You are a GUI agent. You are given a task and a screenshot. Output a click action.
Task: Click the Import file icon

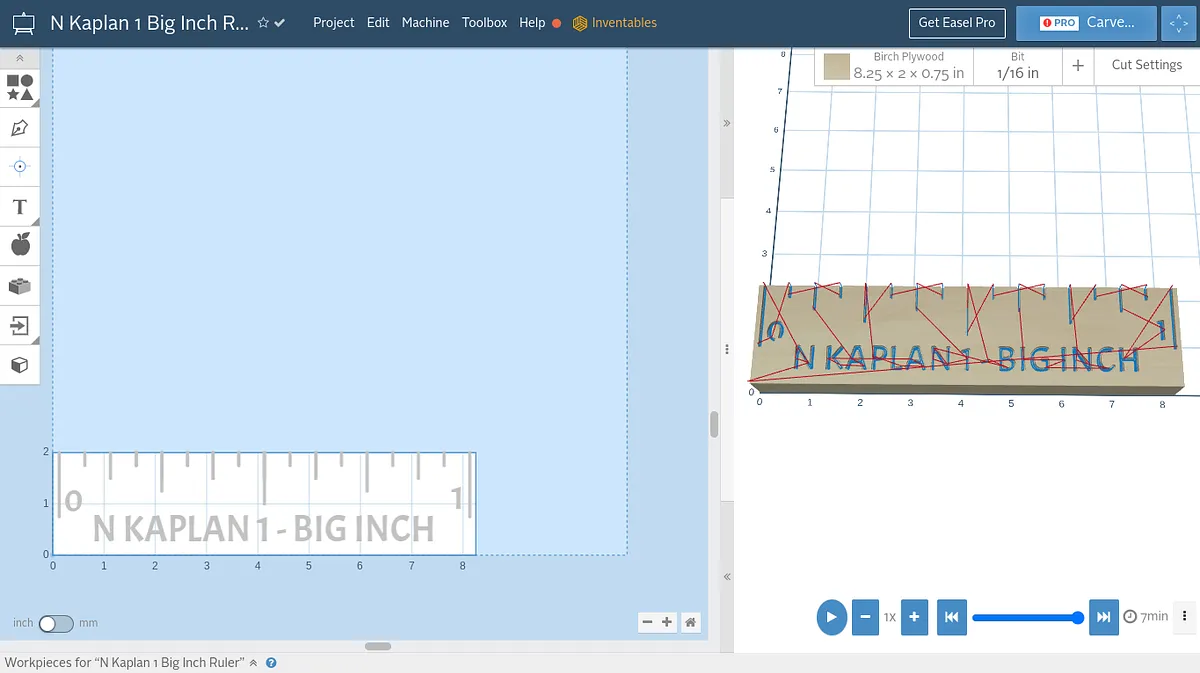(20, 325)
